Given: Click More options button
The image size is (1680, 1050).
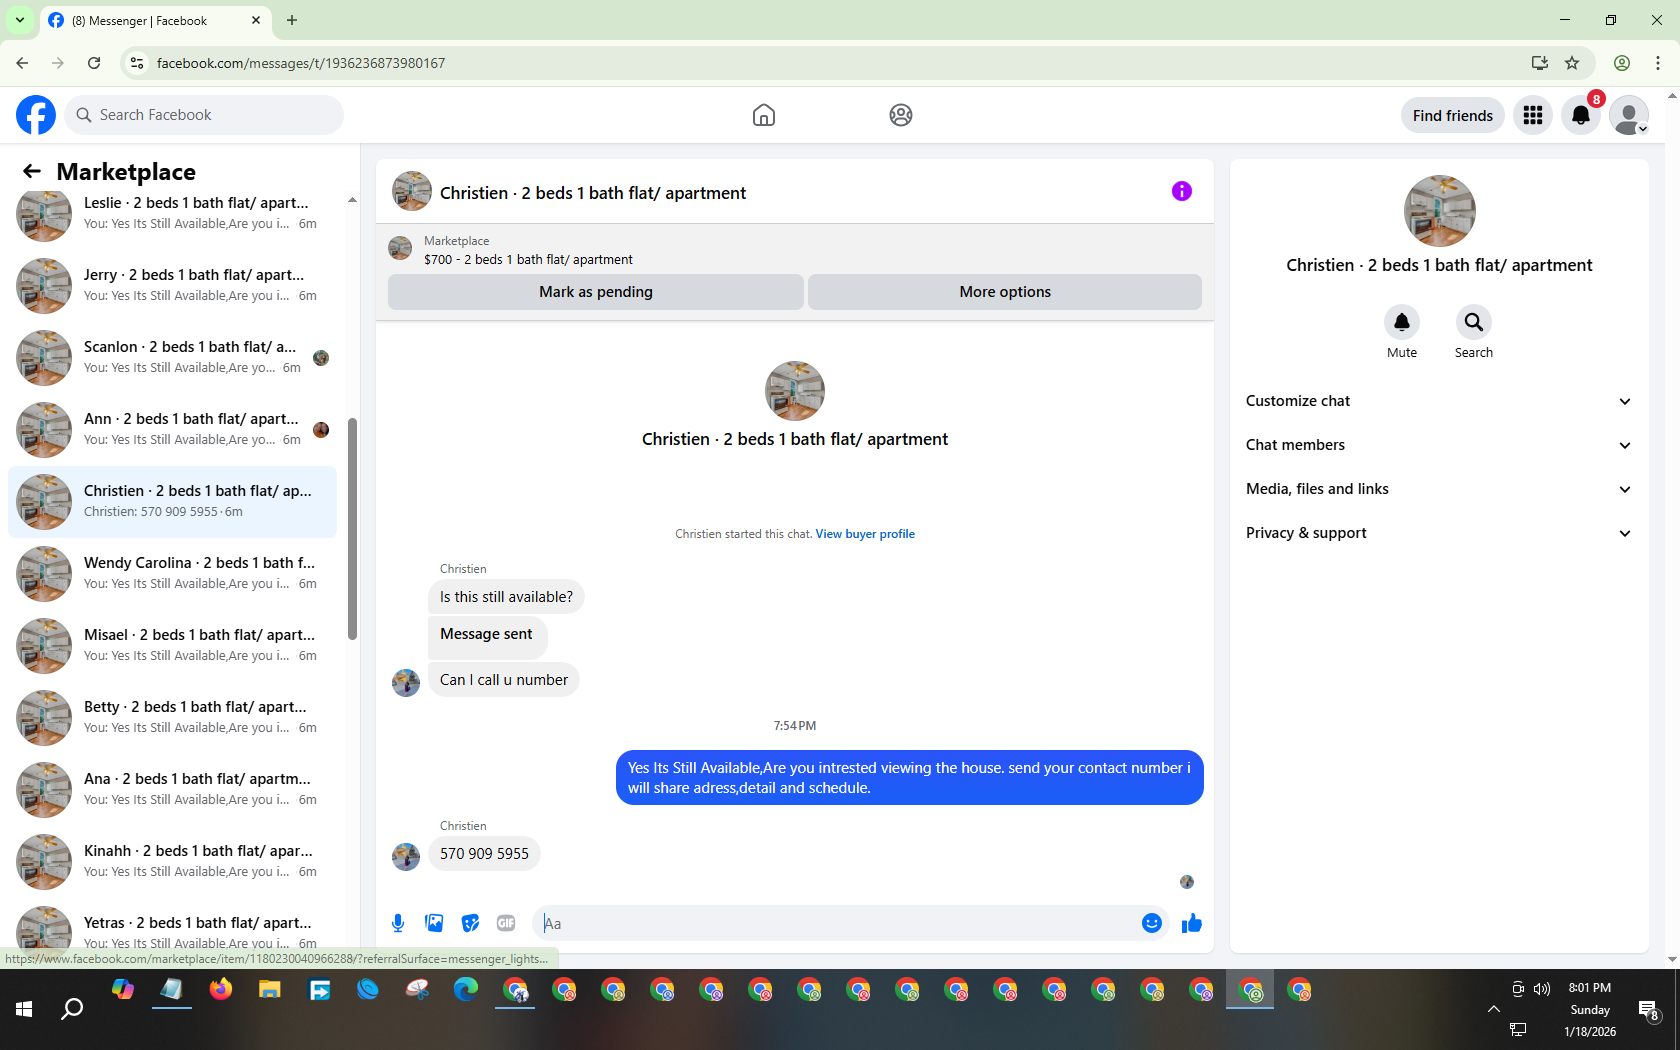Looking at the screenshot, I should (1005, 292).
